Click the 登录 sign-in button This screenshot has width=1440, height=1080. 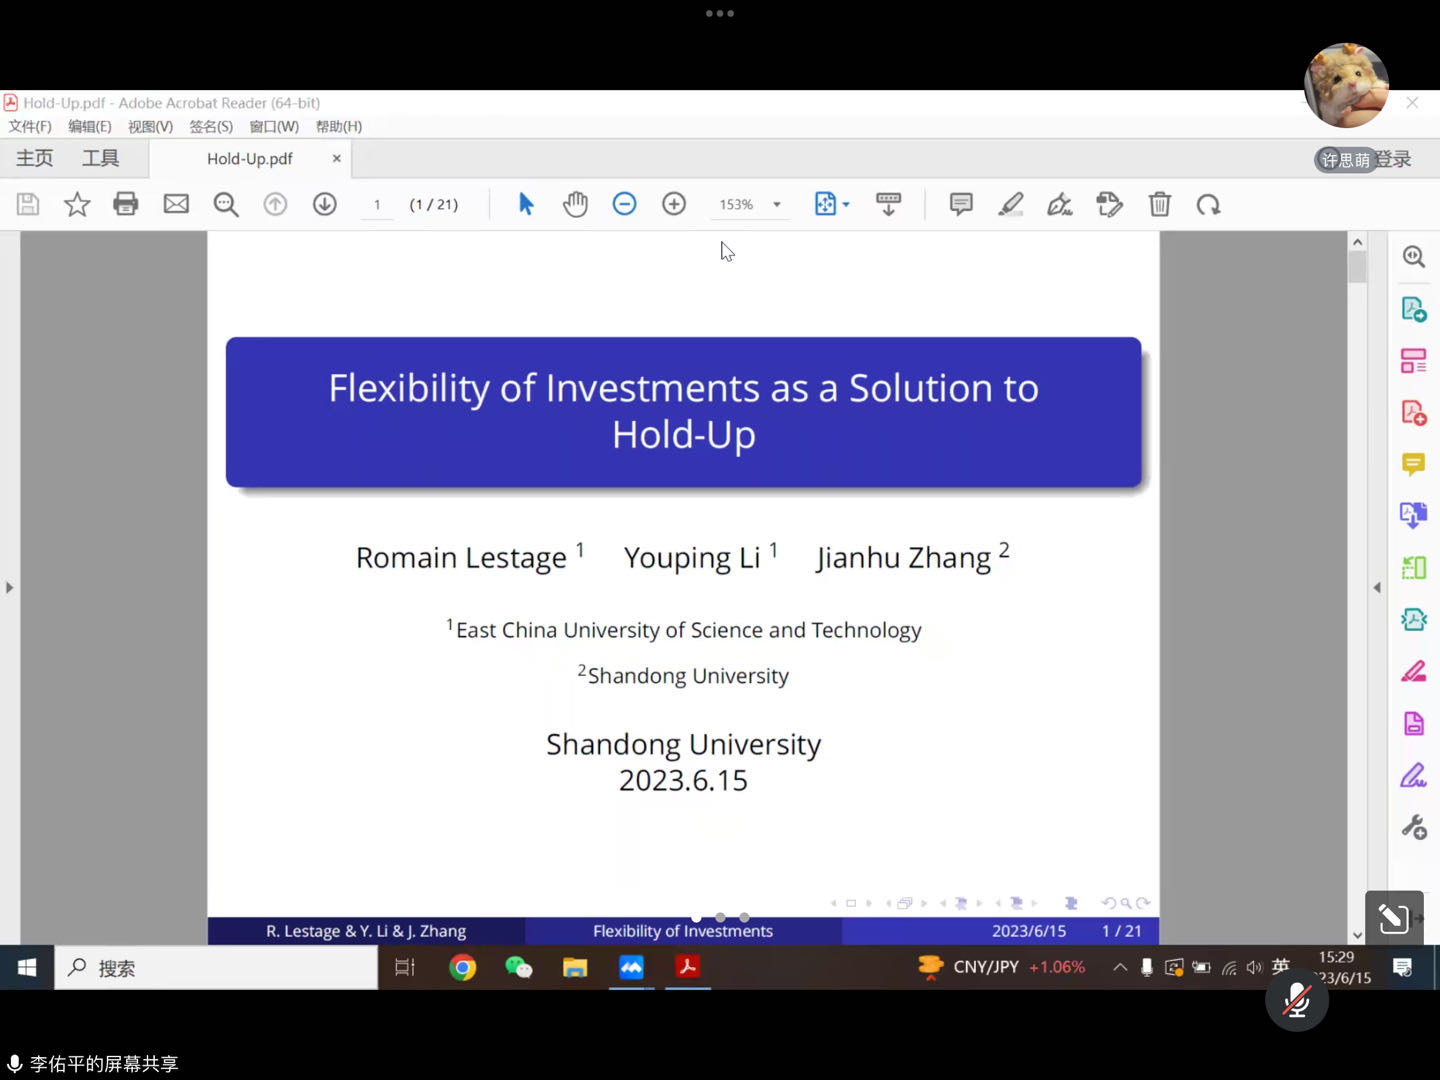[1394, 159]
